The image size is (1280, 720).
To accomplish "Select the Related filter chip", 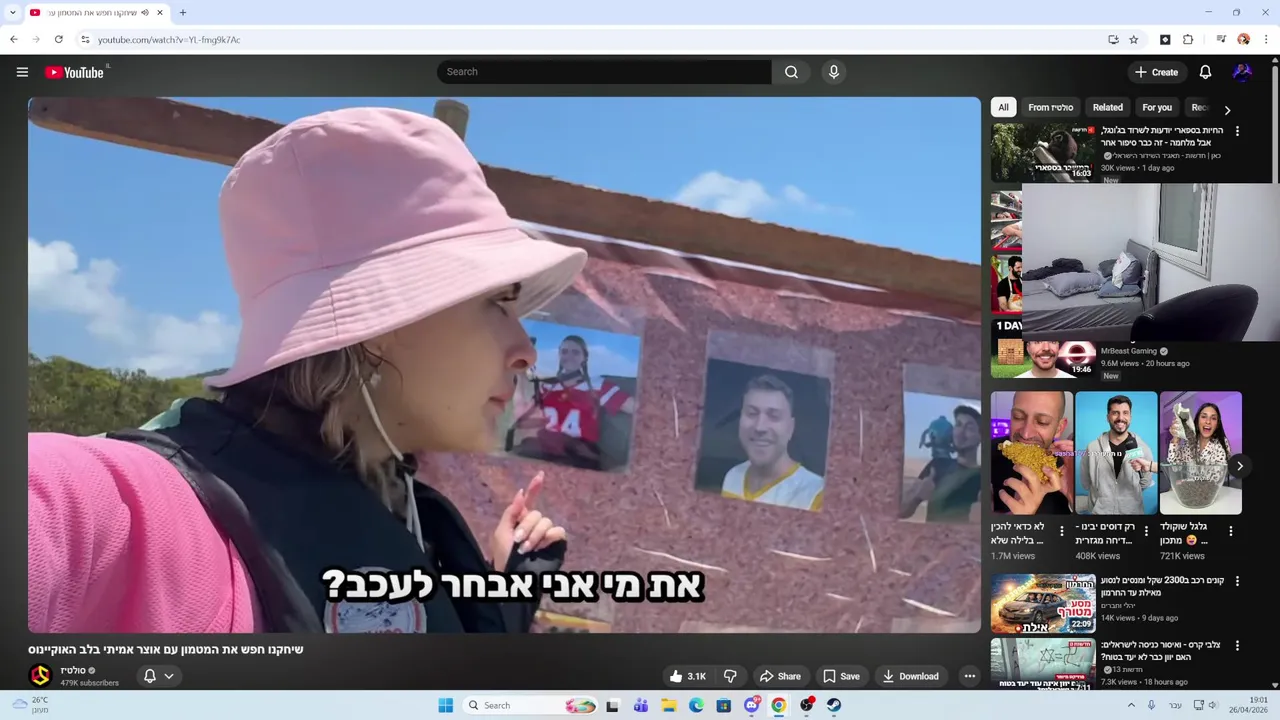I will tap(1107, 107).
